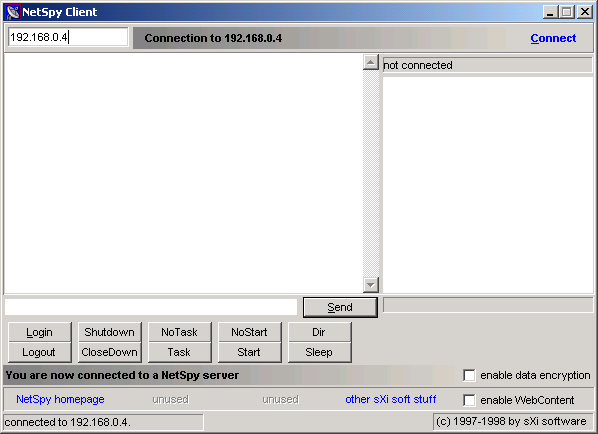598x434 pixels.
Task: Click the Sleep button
Action: [x=319, y=352]
